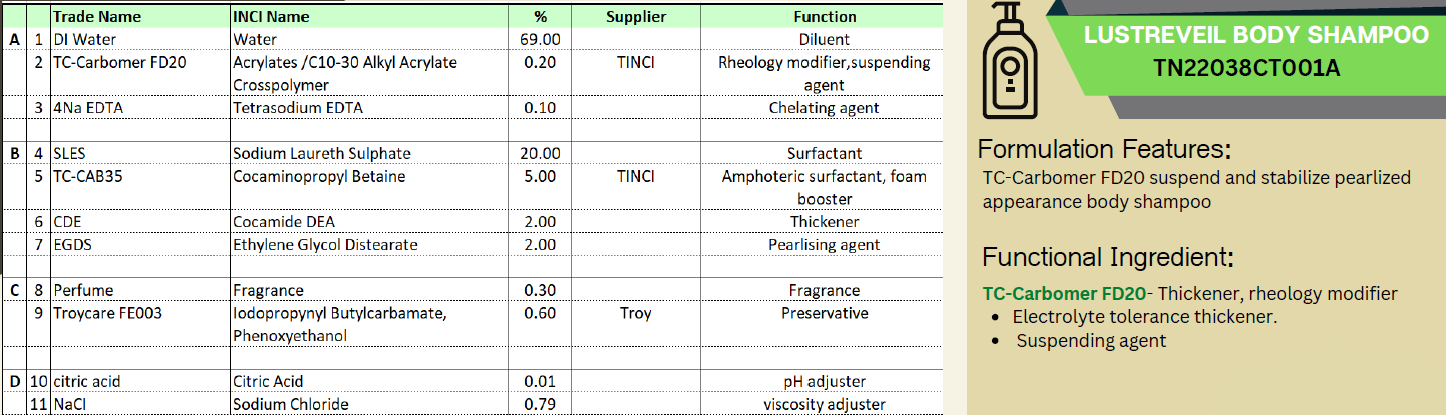This screenshot has width=1446, height=415.
Task: Select the "Tetrasodium EDTA" INCI cell
Action: (297, 107)
